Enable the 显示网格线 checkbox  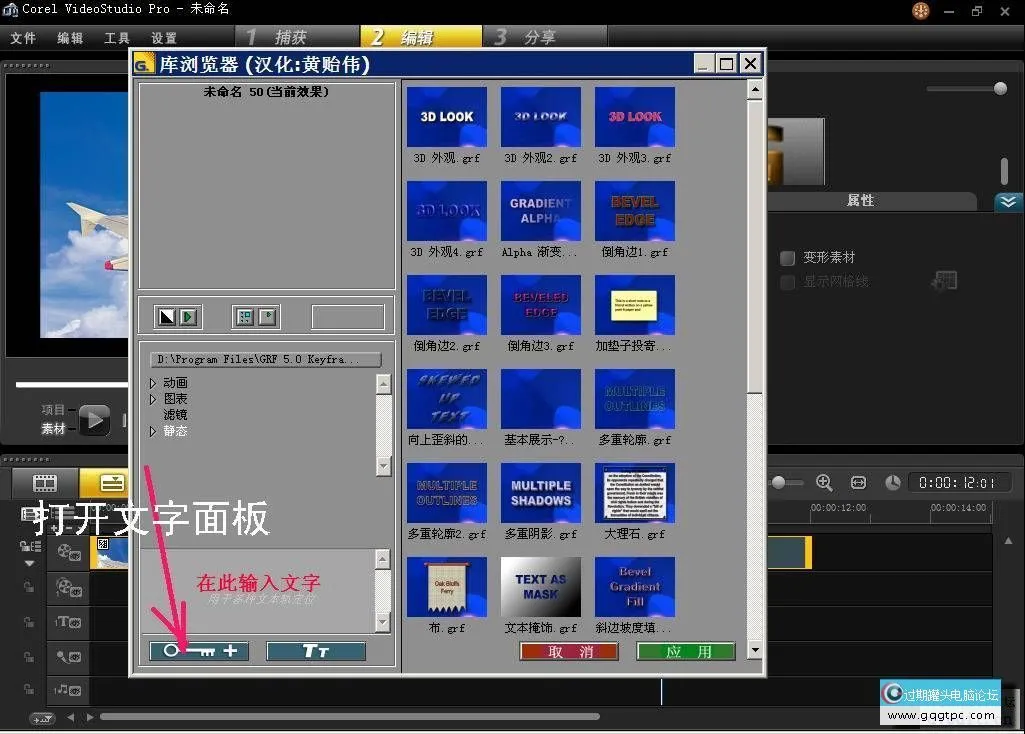788,282
